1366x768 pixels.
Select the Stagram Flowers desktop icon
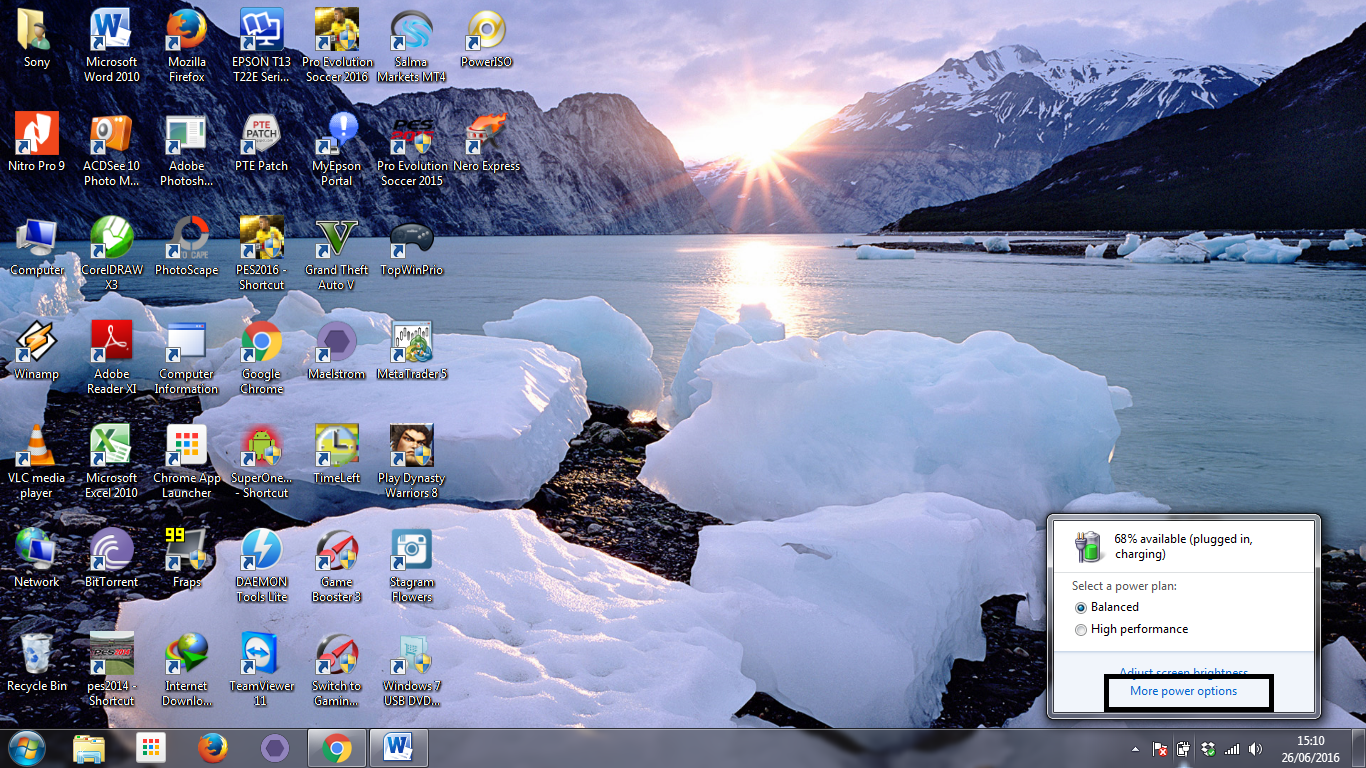[411, 566]
